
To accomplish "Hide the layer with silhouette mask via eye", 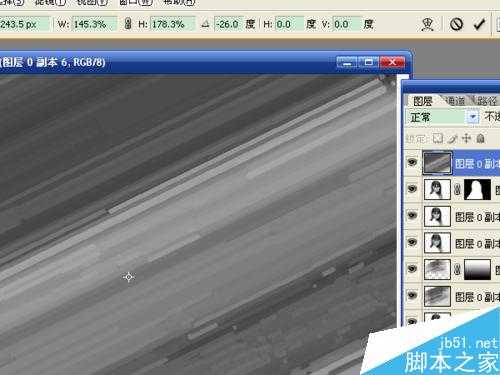I will [412, 189].
